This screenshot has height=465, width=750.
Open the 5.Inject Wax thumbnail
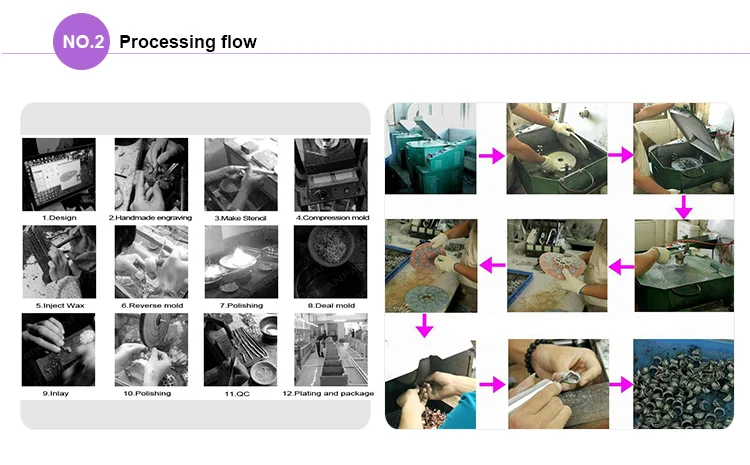click(x=59, y=262)
